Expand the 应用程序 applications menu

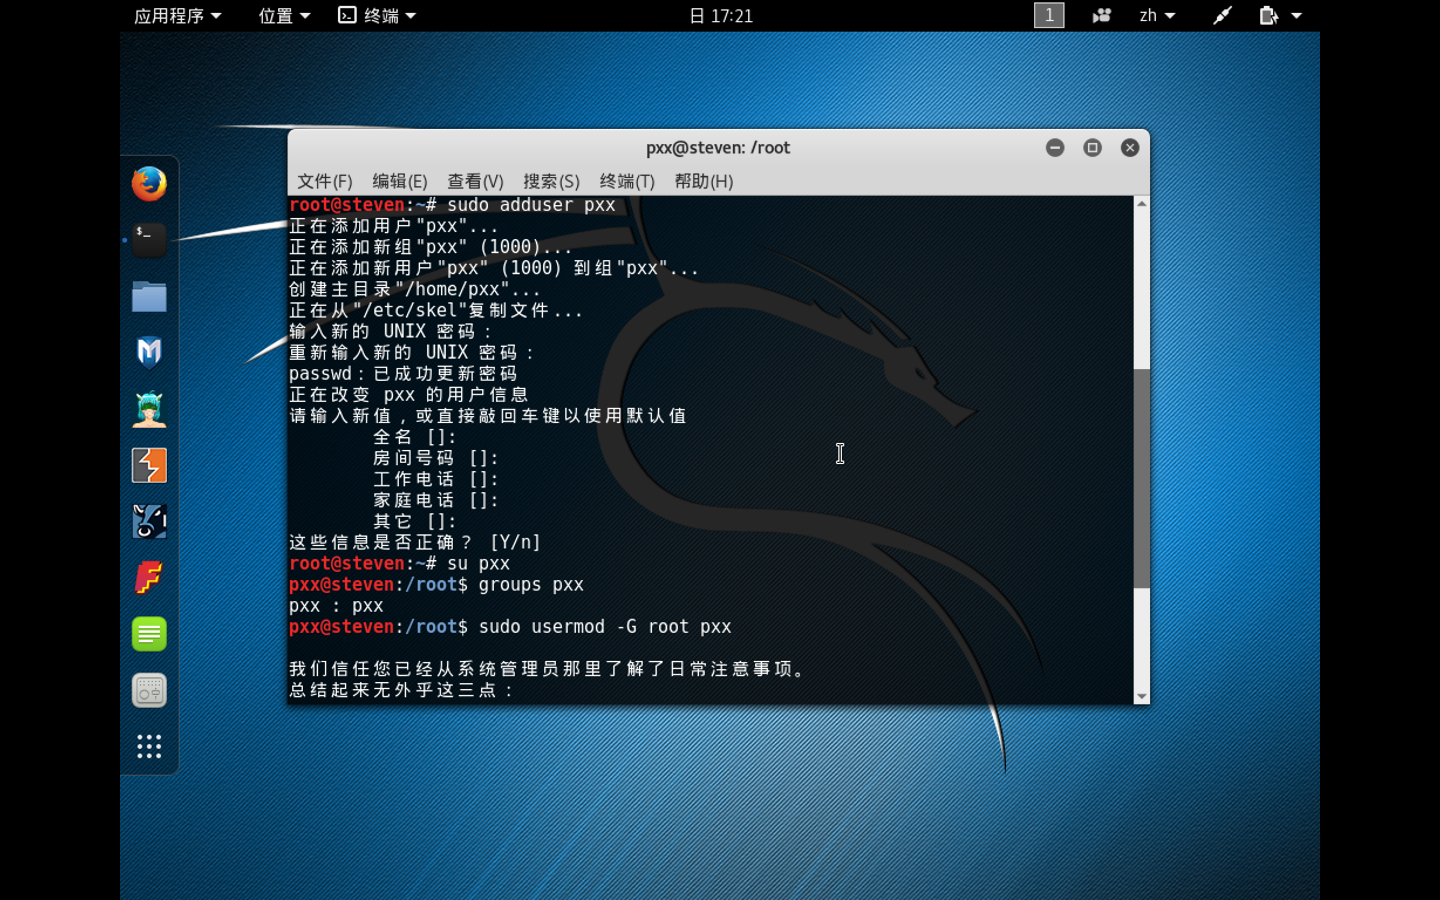tap(178, 15)
